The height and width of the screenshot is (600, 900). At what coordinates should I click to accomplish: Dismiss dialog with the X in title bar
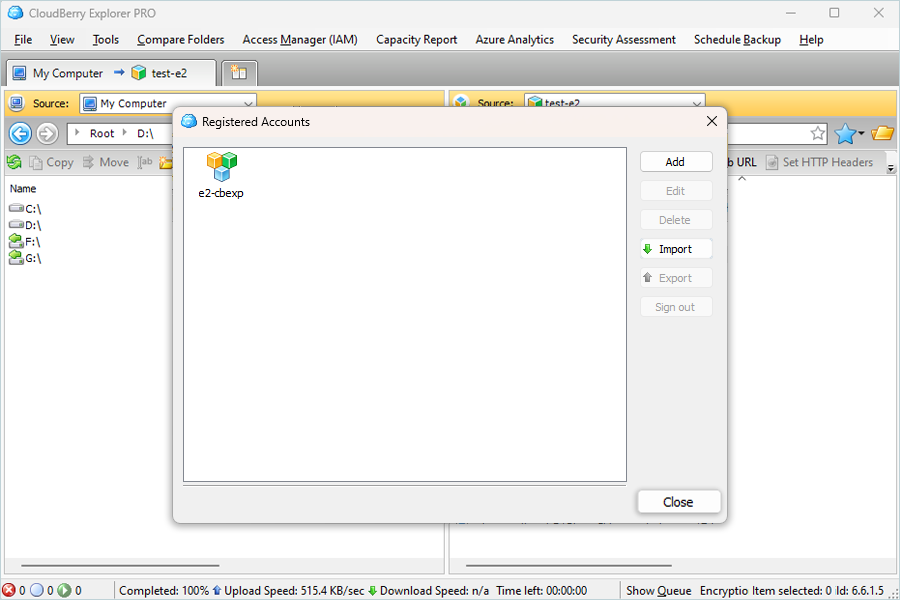tap(712, 121)
